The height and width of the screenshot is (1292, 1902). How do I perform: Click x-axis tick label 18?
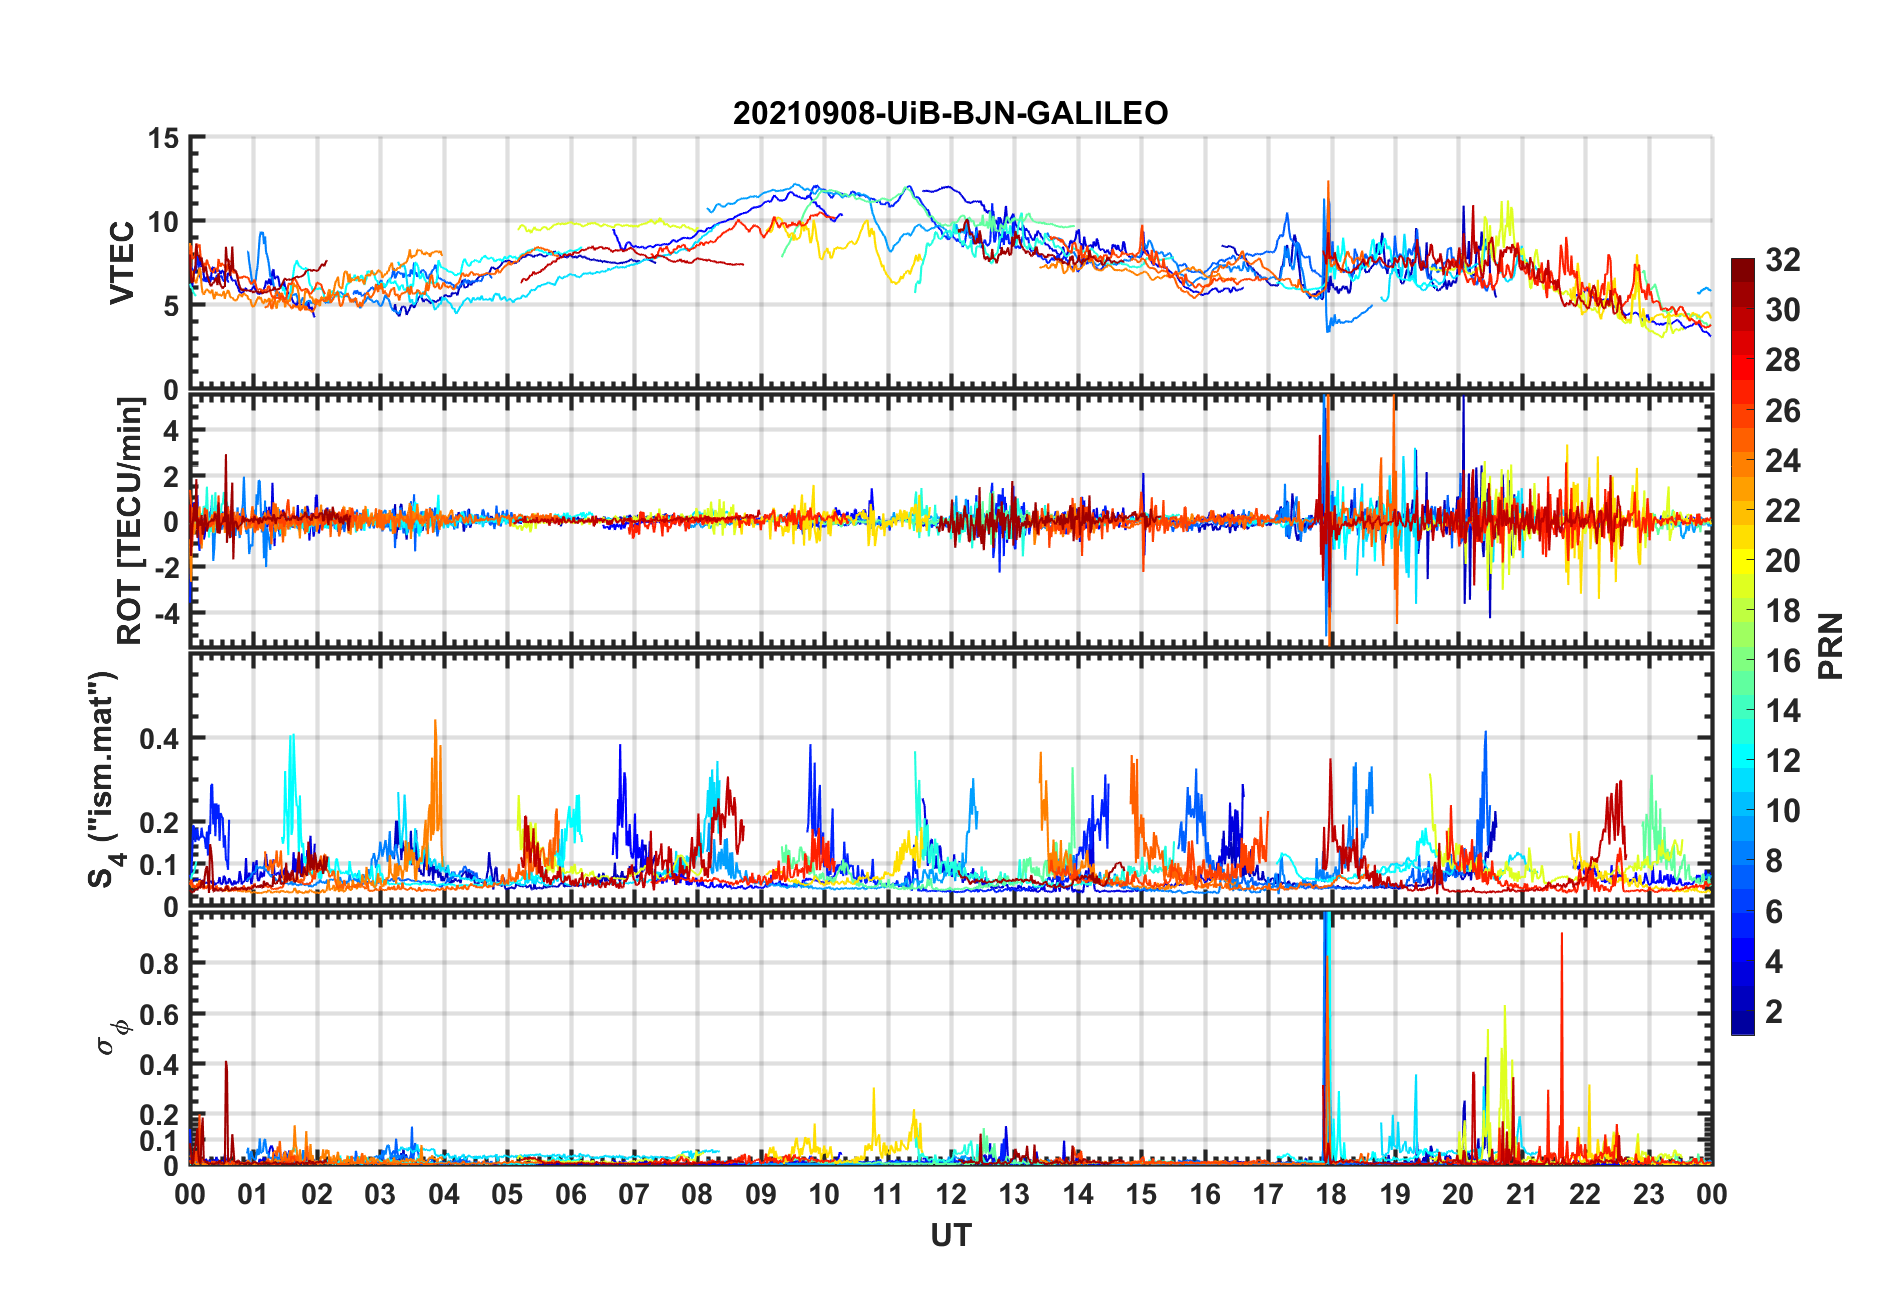(1331, 1194)
